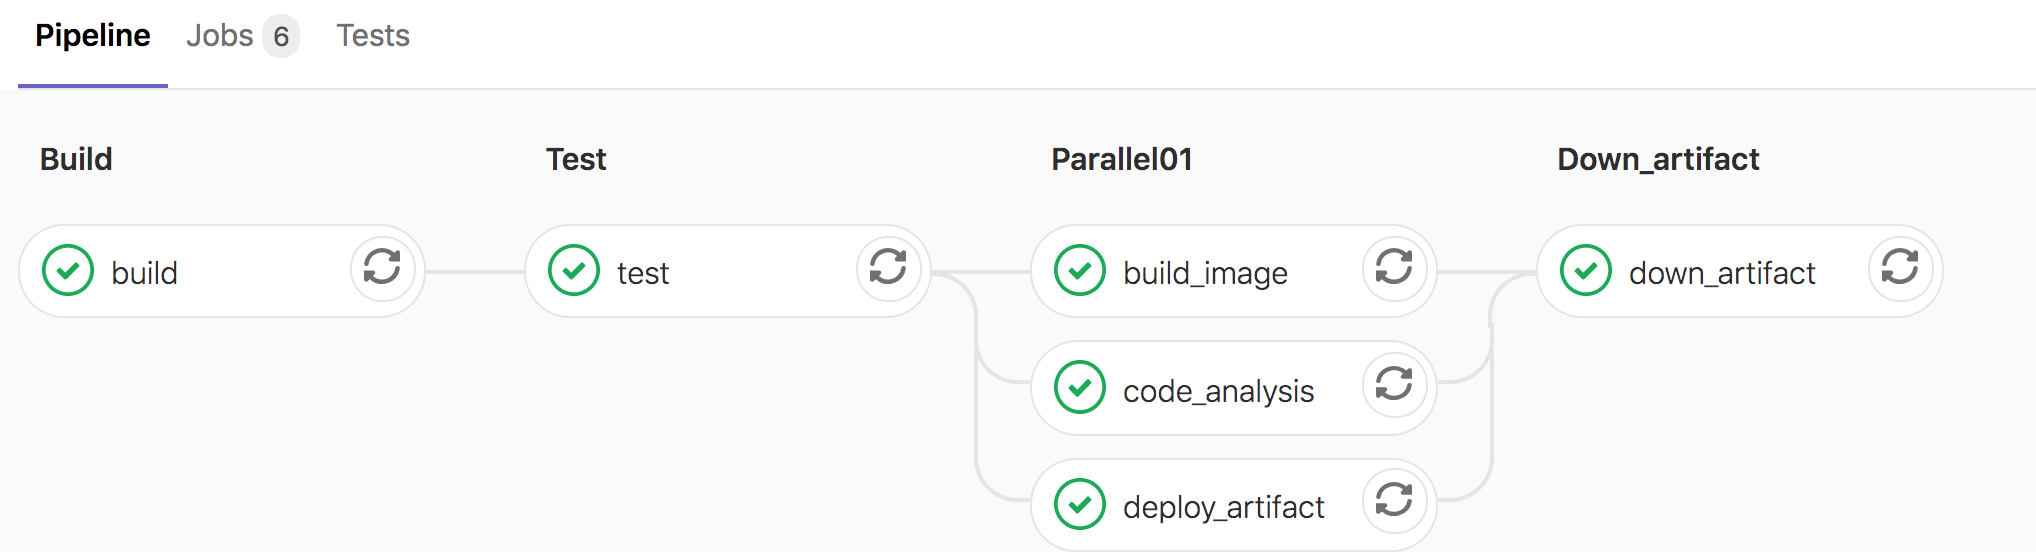Open the build_image job name link

pos(1205,273)
